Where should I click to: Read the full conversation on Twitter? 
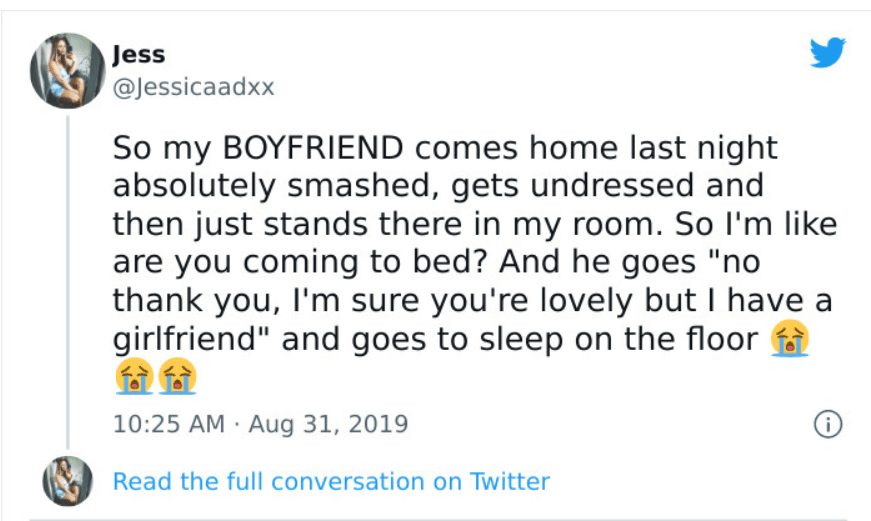331,481
